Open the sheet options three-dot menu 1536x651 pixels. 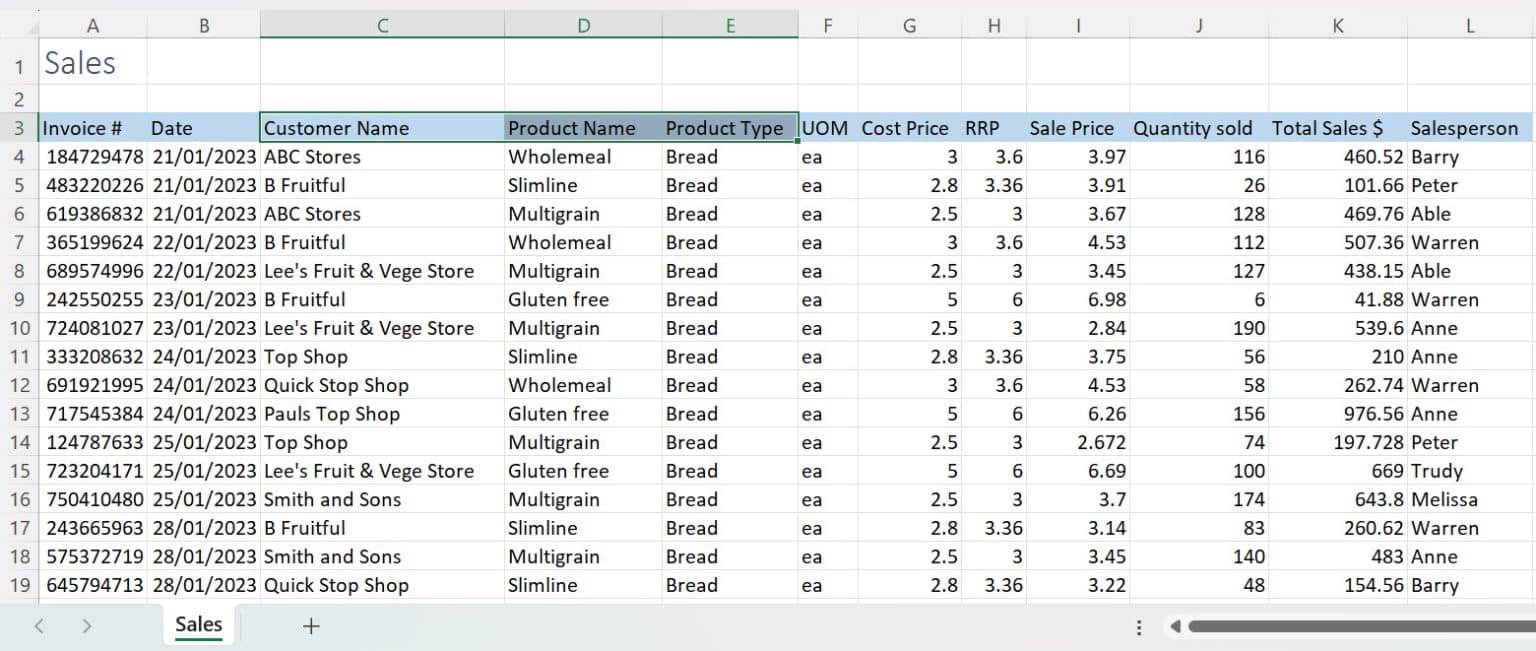click(1139, 625)
